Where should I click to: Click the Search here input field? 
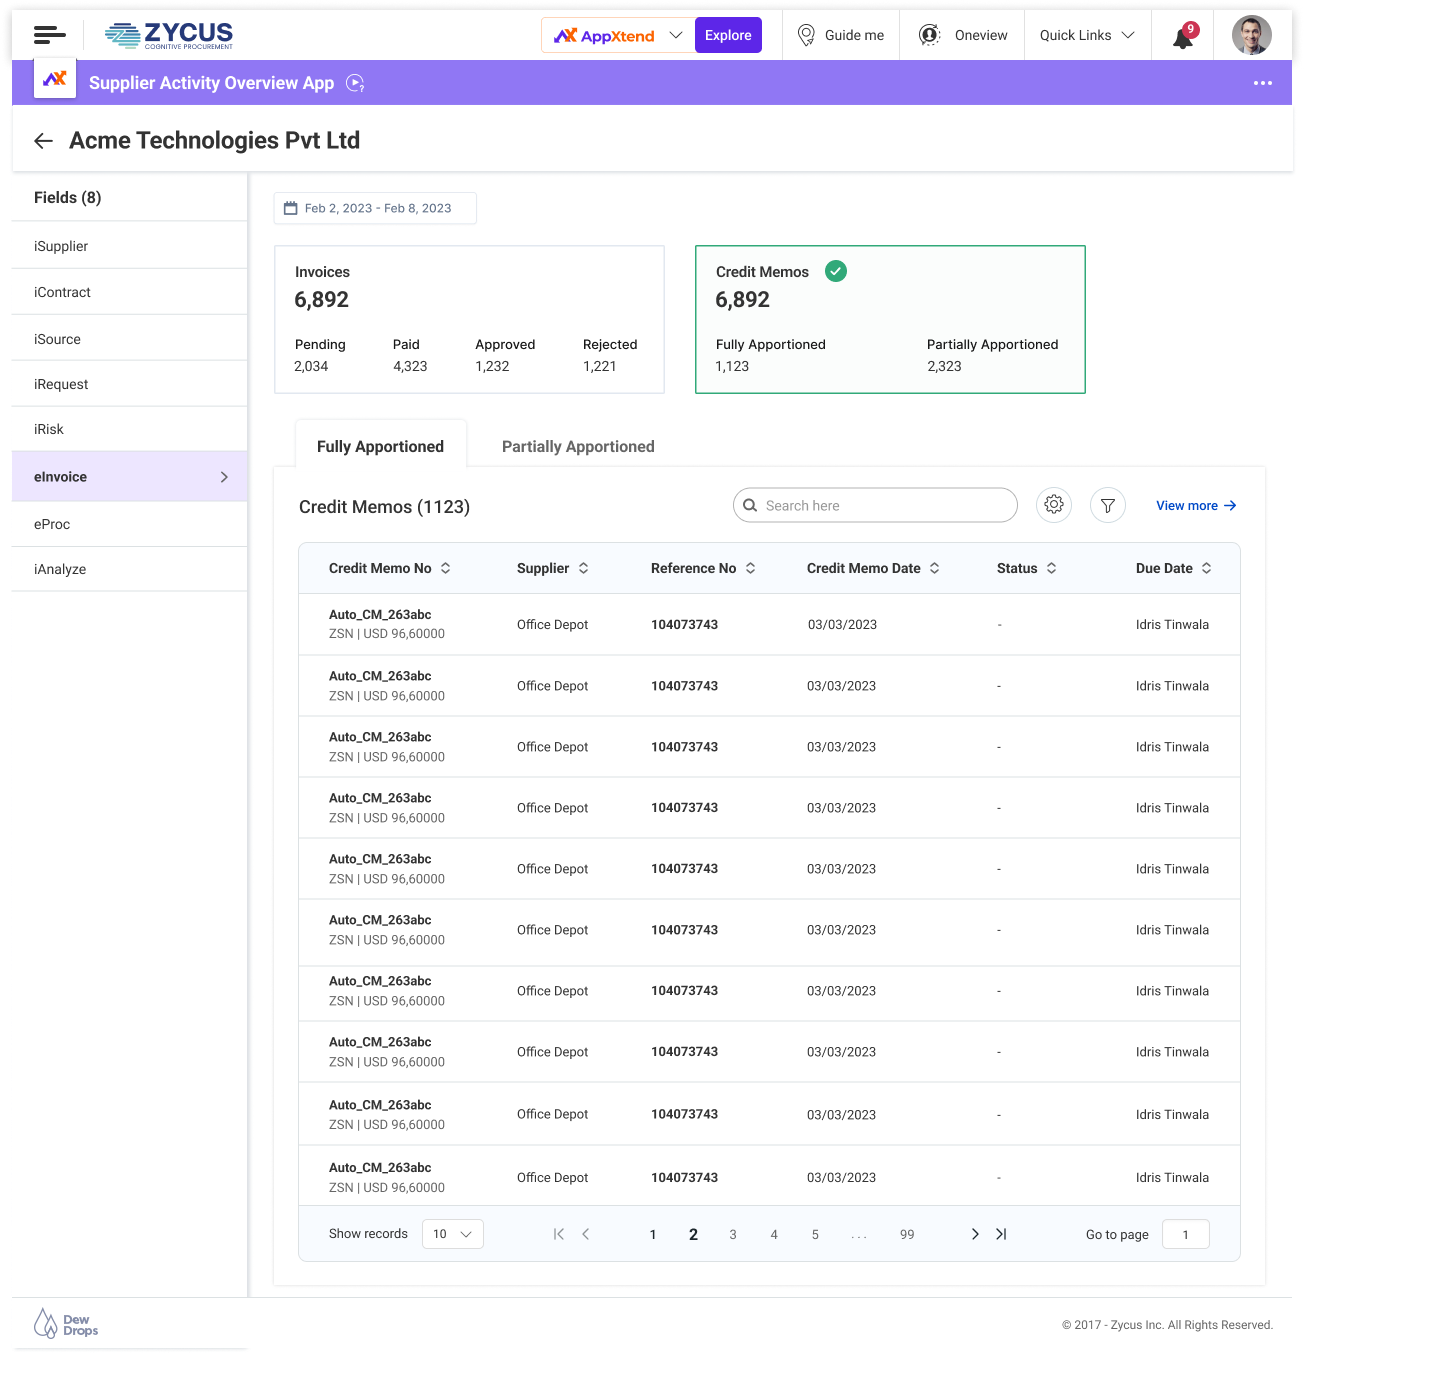885,506
